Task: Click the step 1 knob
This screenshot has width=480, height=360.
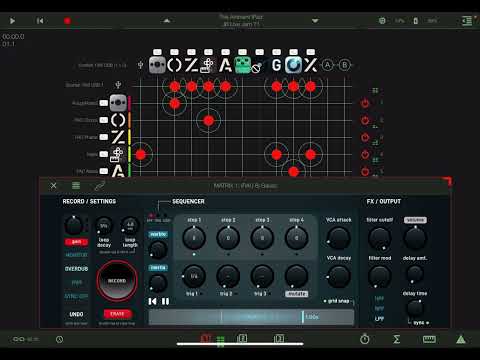Action: [x=194, y=238]
